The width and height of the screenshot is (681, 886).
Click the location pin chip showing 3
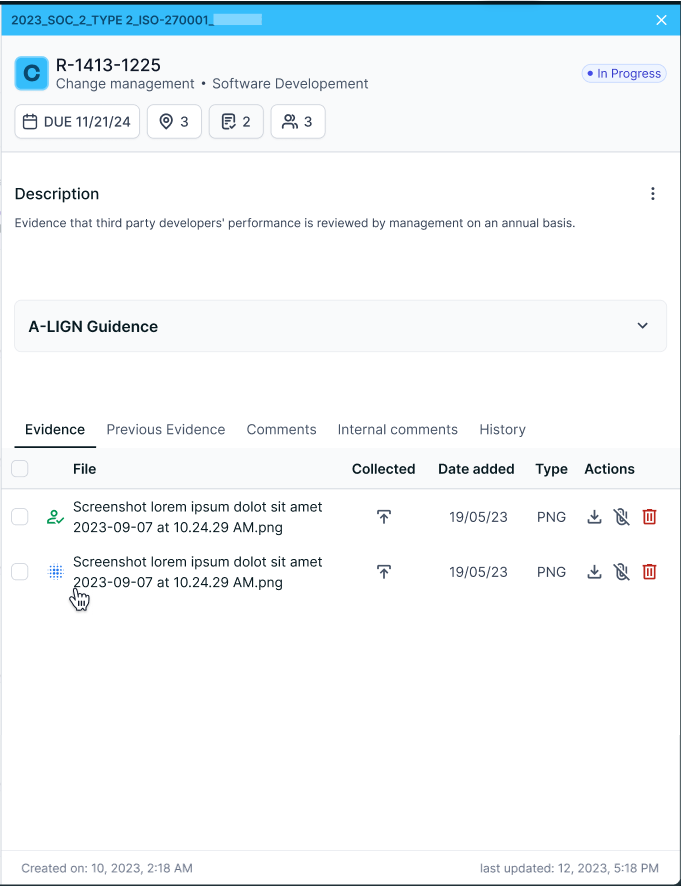click(x=174, y=121)
